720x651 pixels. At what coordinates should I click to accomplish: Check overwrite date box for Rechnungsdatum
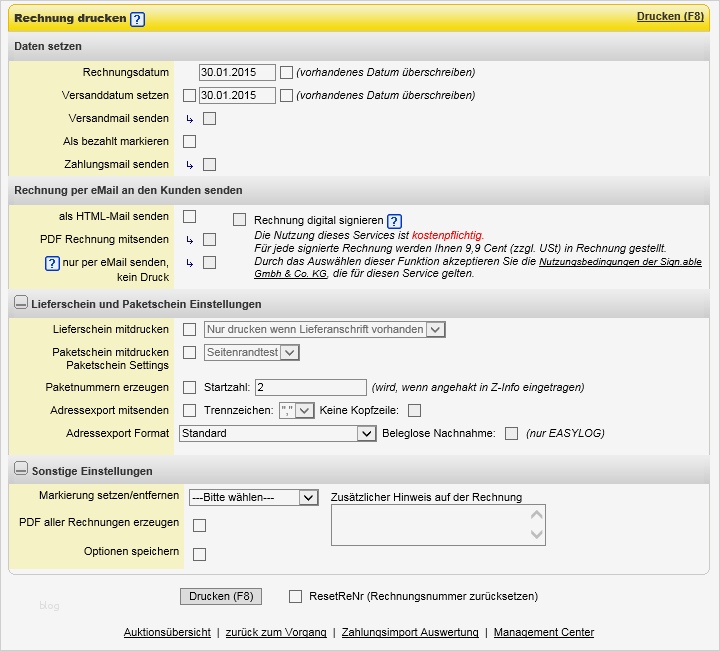pyautogui.click(x=286, y=73)
